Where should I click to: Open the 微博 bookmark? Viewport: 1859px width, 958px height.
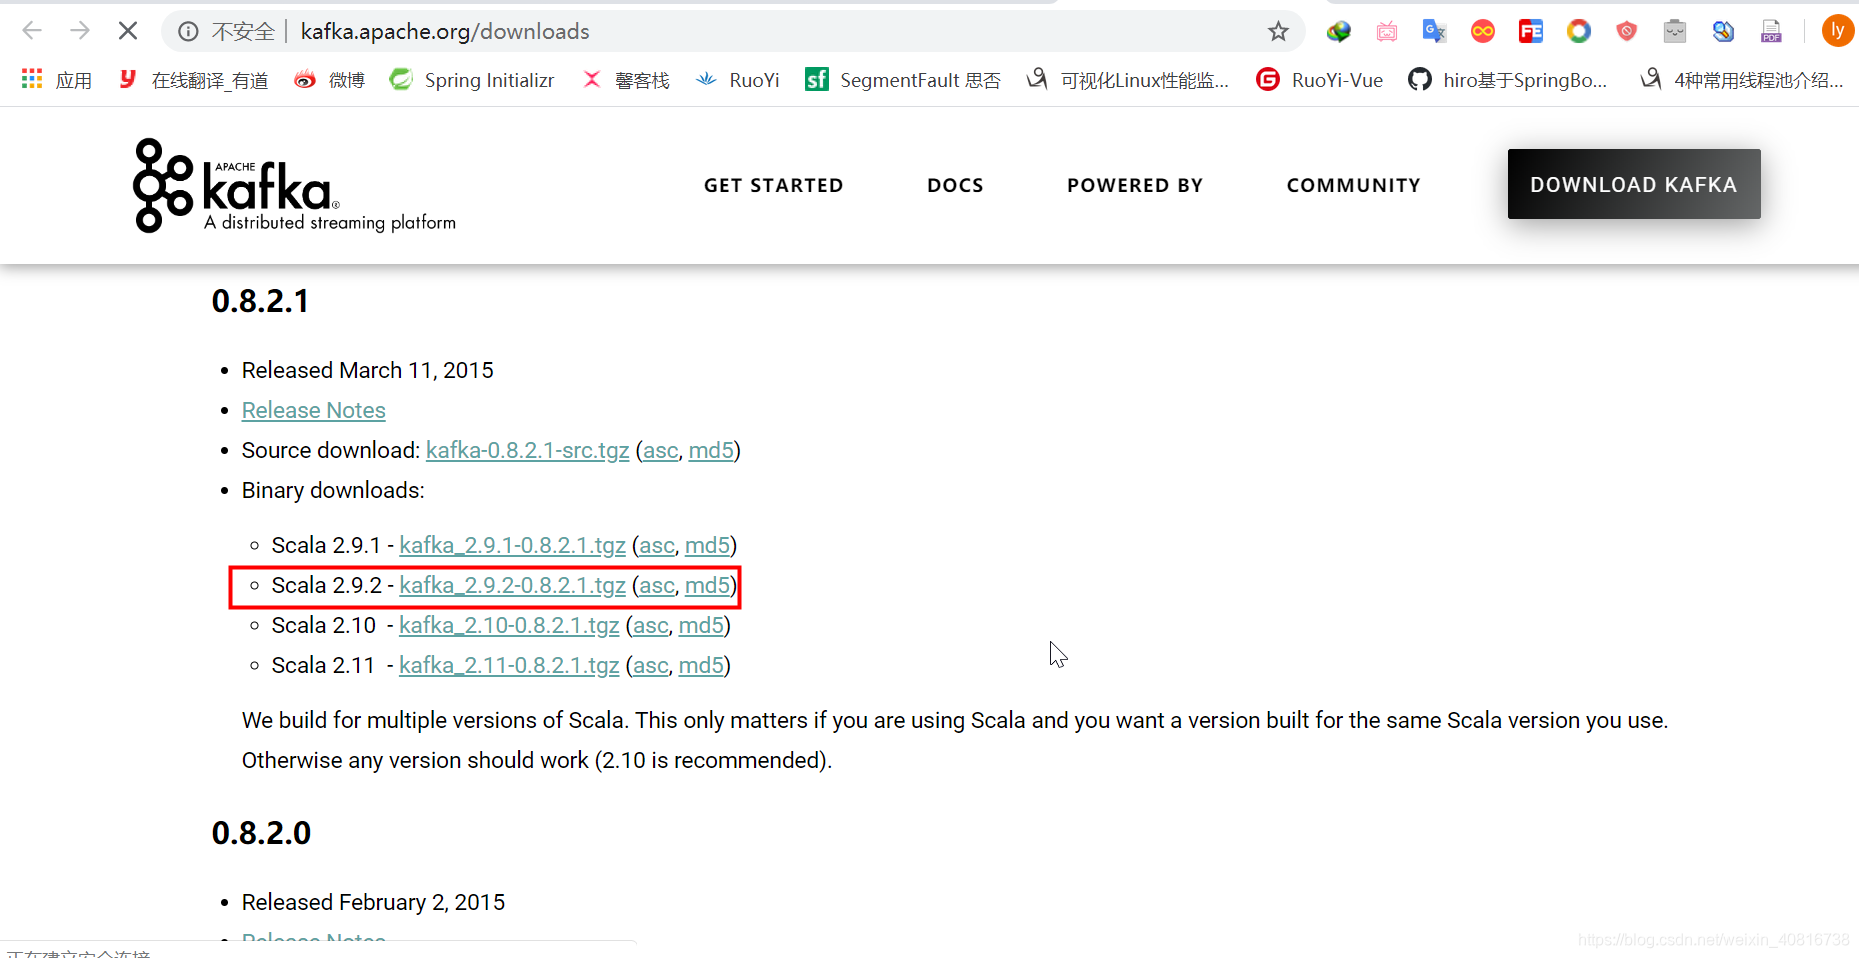pyautogui.click(x=329, y=80)
